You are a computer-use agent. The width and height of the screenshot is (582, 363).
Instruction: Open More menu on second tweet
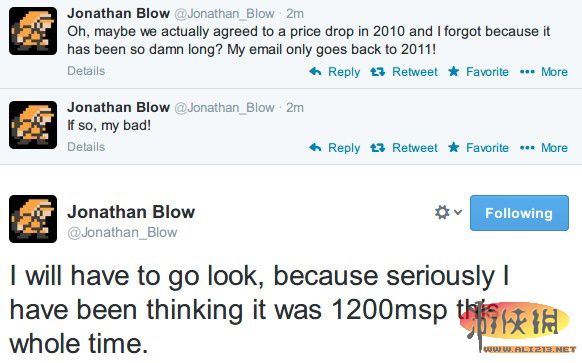[x=544, y=148]
